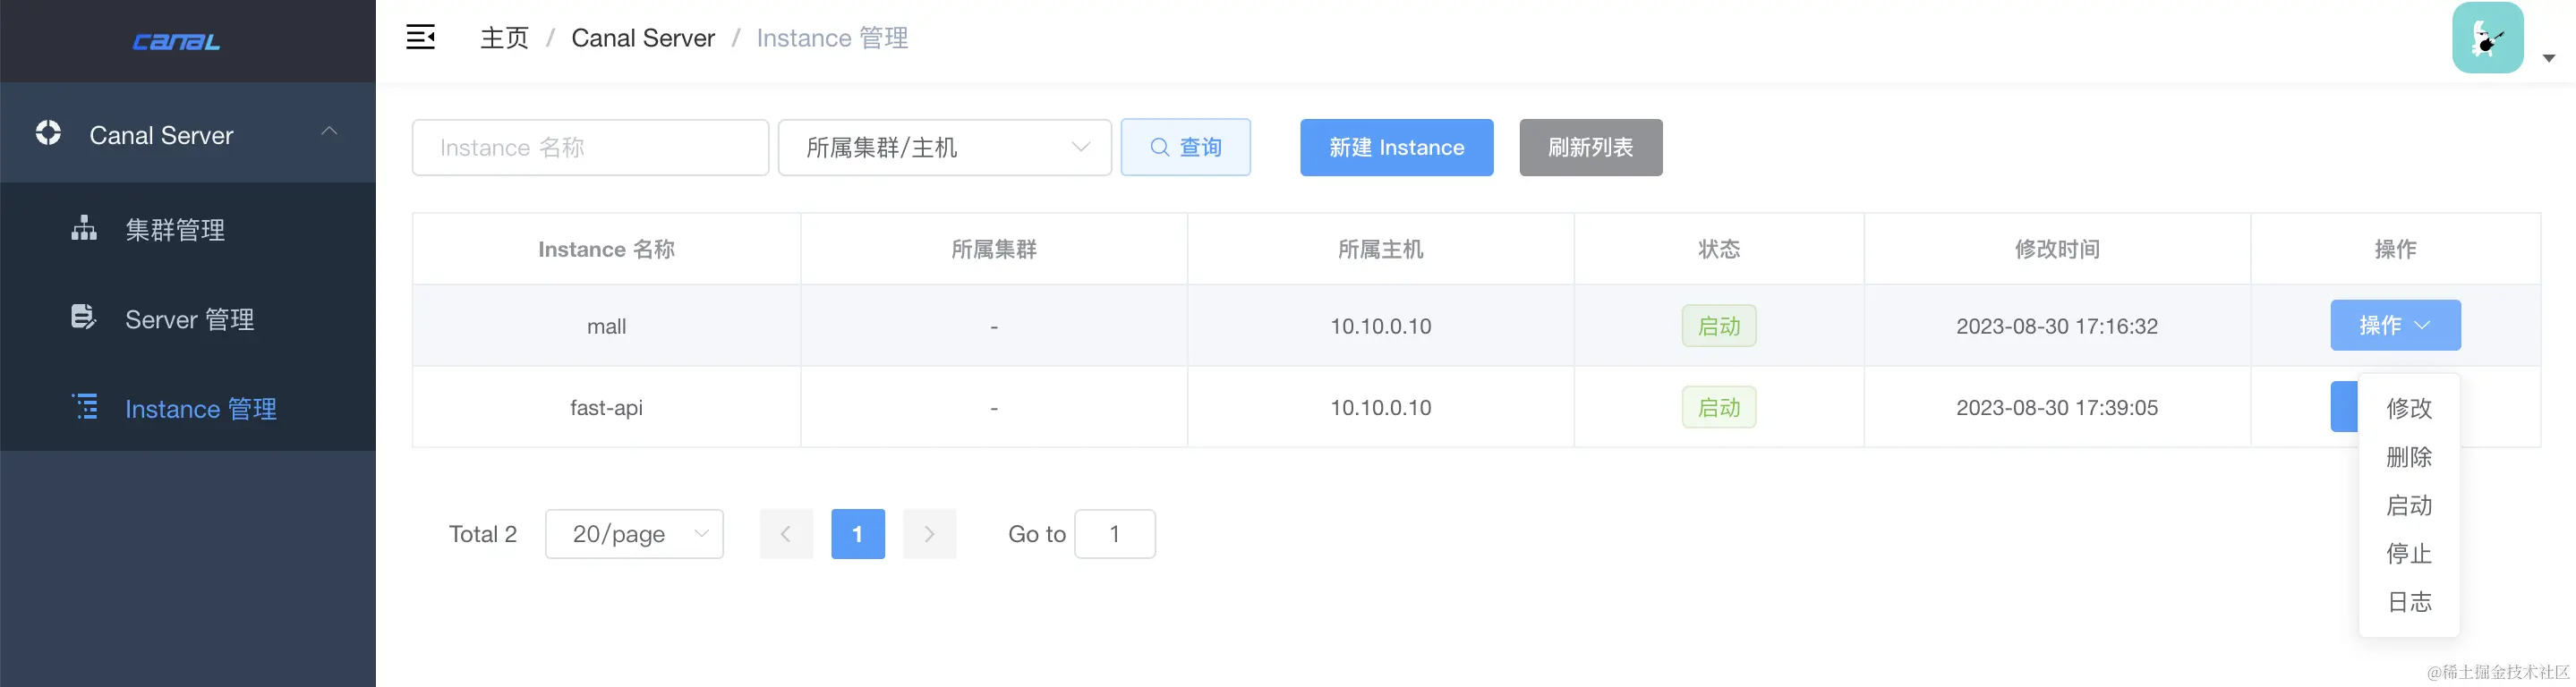Click the 状态 column header

pyautogui.click(x=1719, y=249)
